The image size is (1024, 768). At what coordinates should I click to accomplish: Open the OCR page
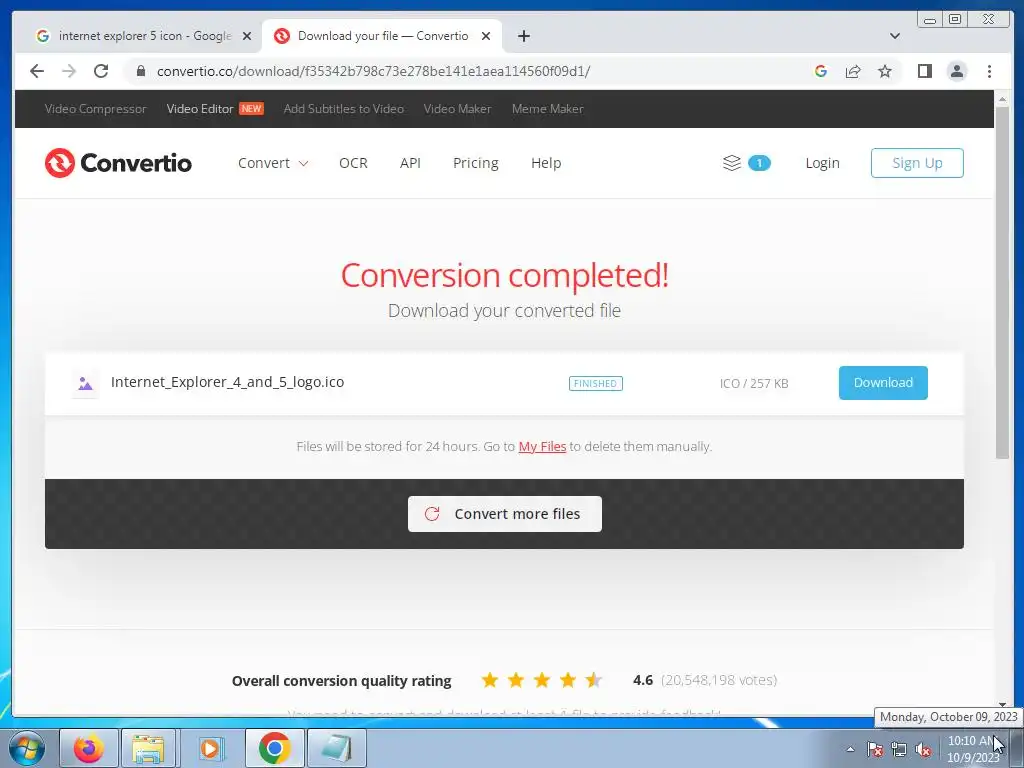353,163
